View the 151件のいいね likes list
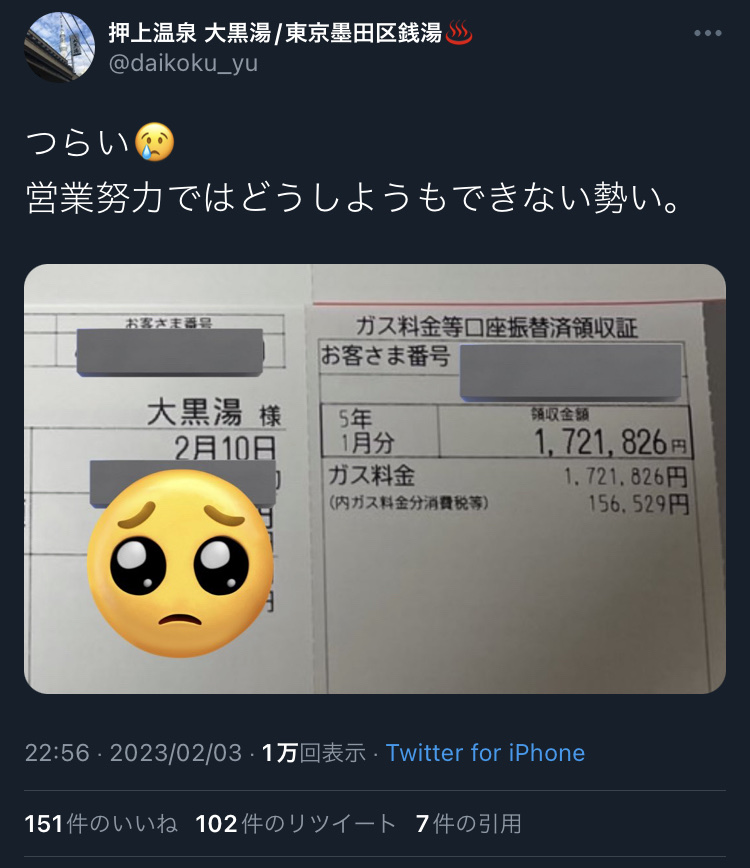Viewport: 750px width, 868px height. click(x=101, y=824)
